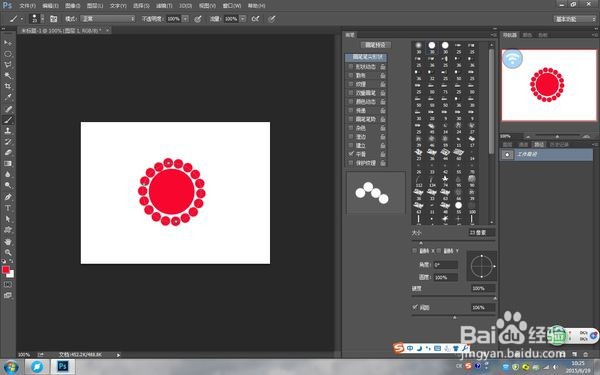Viewport: 600px width, 375px height.
Task: Select the Gradient tool
Action: click(x=8, y=163)
